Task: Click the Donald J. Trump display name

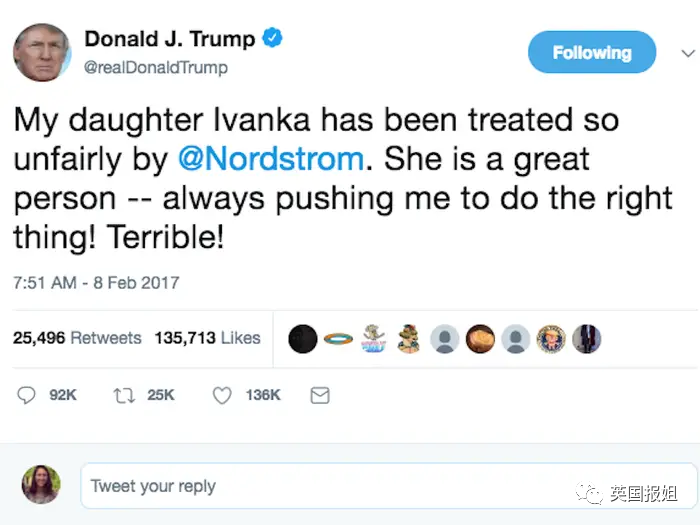Action: click(170, 39)
